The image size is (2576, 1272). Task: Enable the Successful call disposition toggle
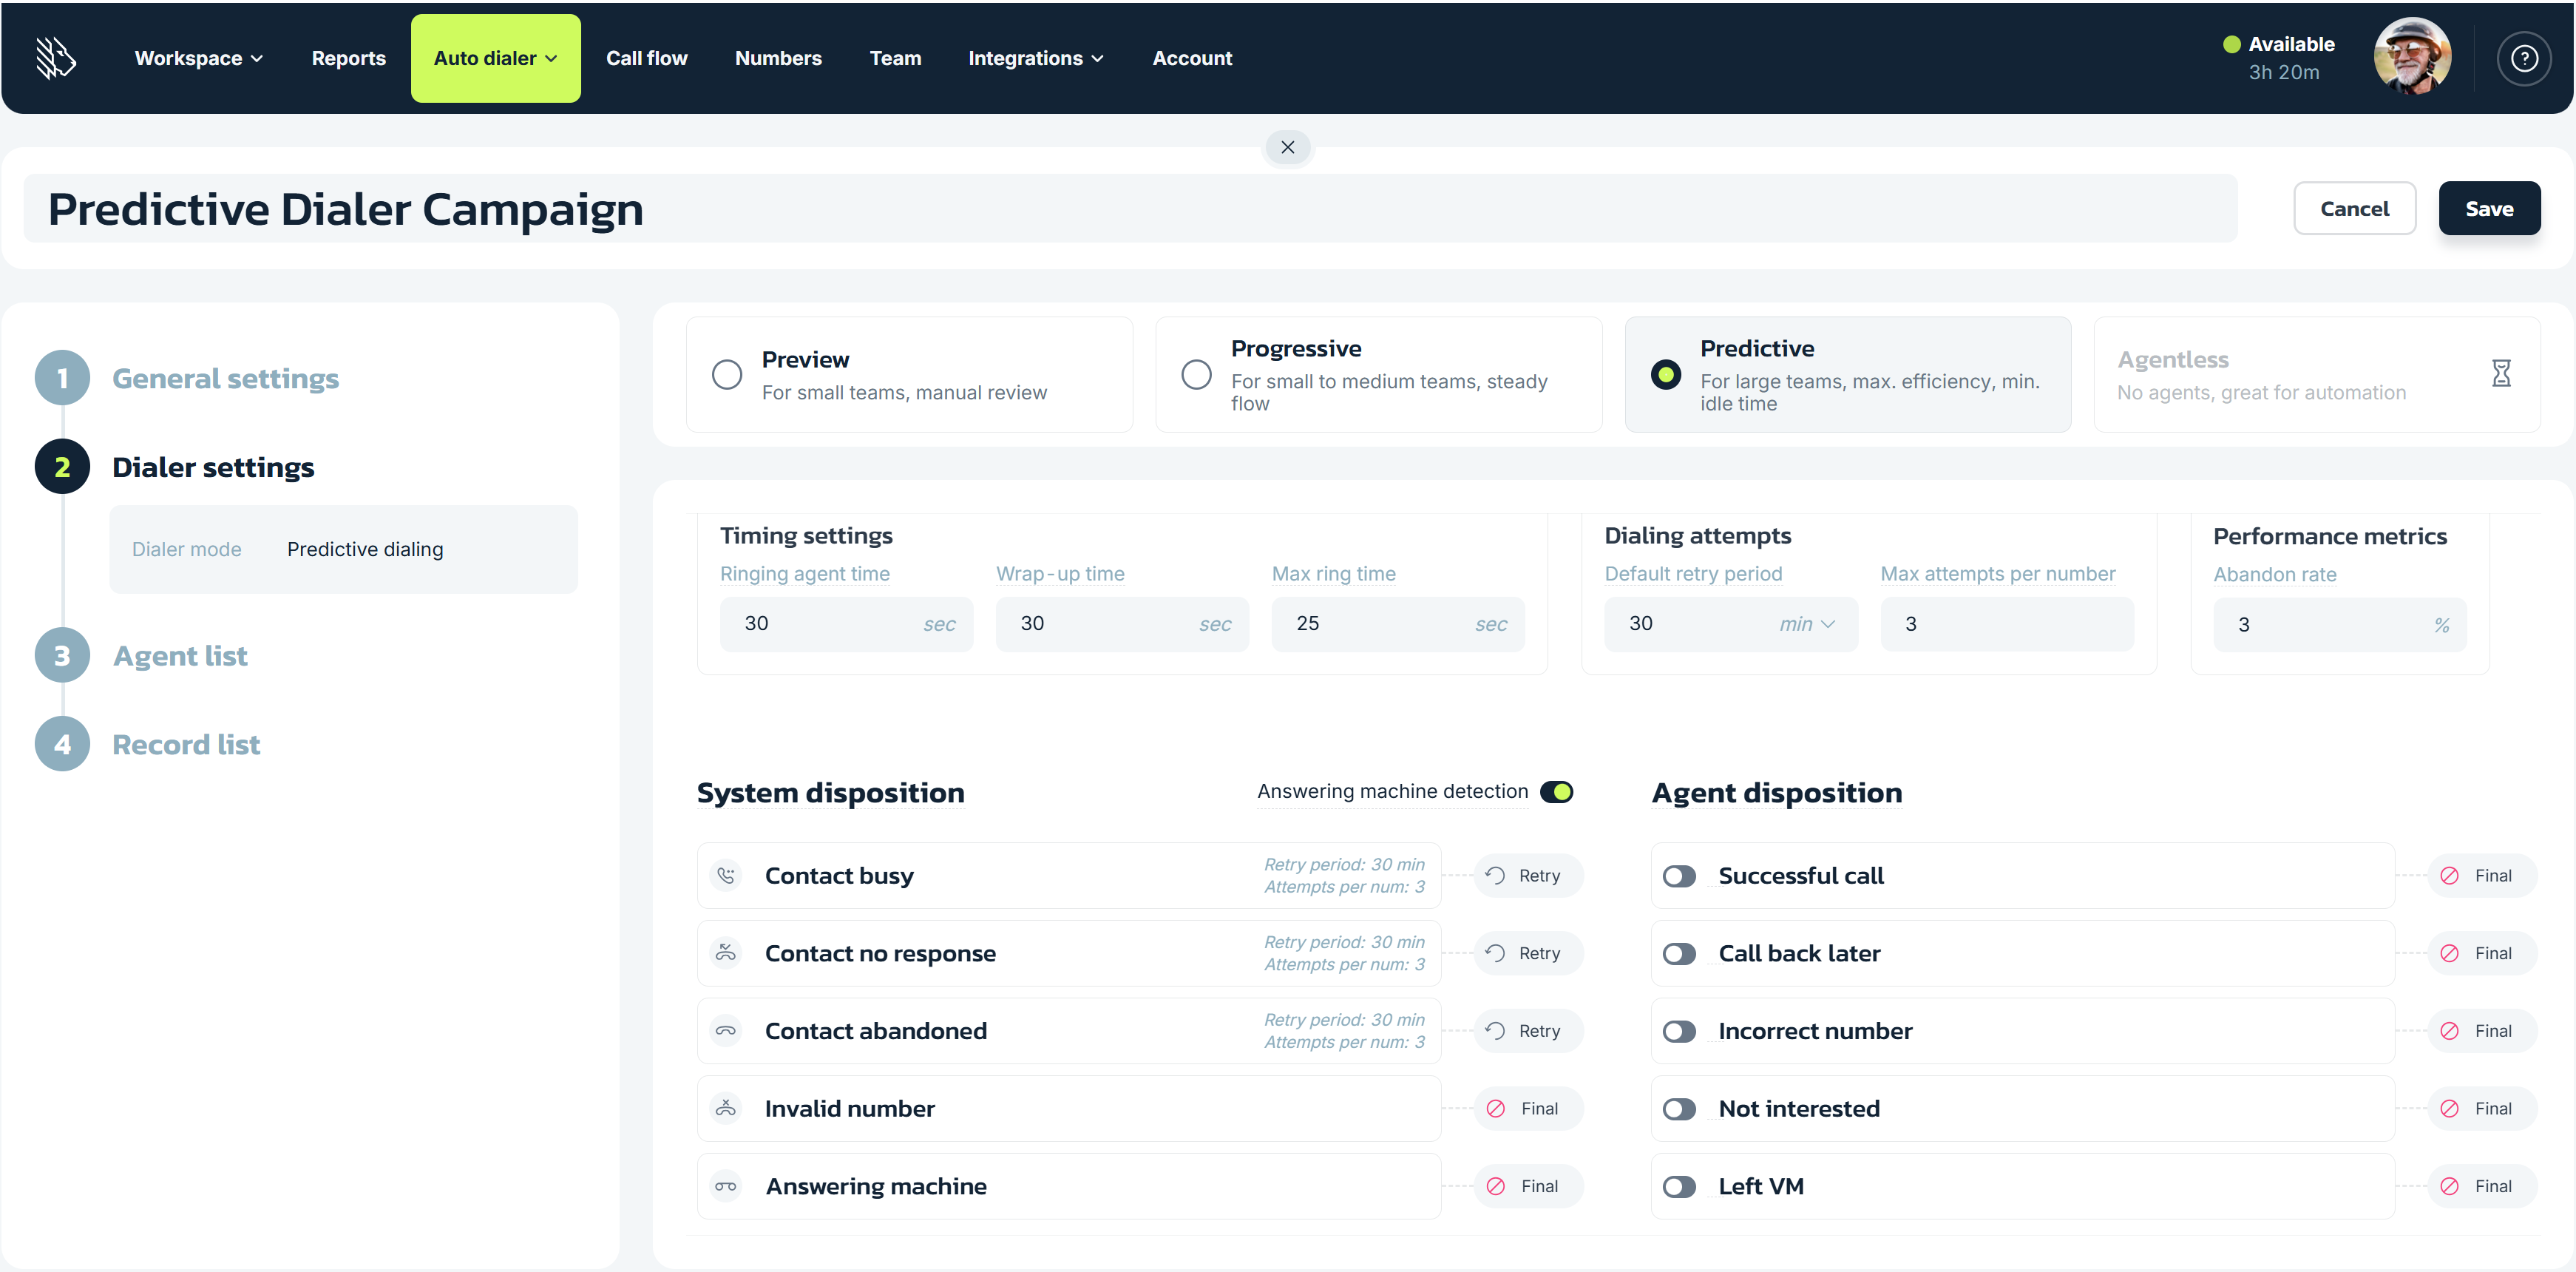pos(1679,876)
